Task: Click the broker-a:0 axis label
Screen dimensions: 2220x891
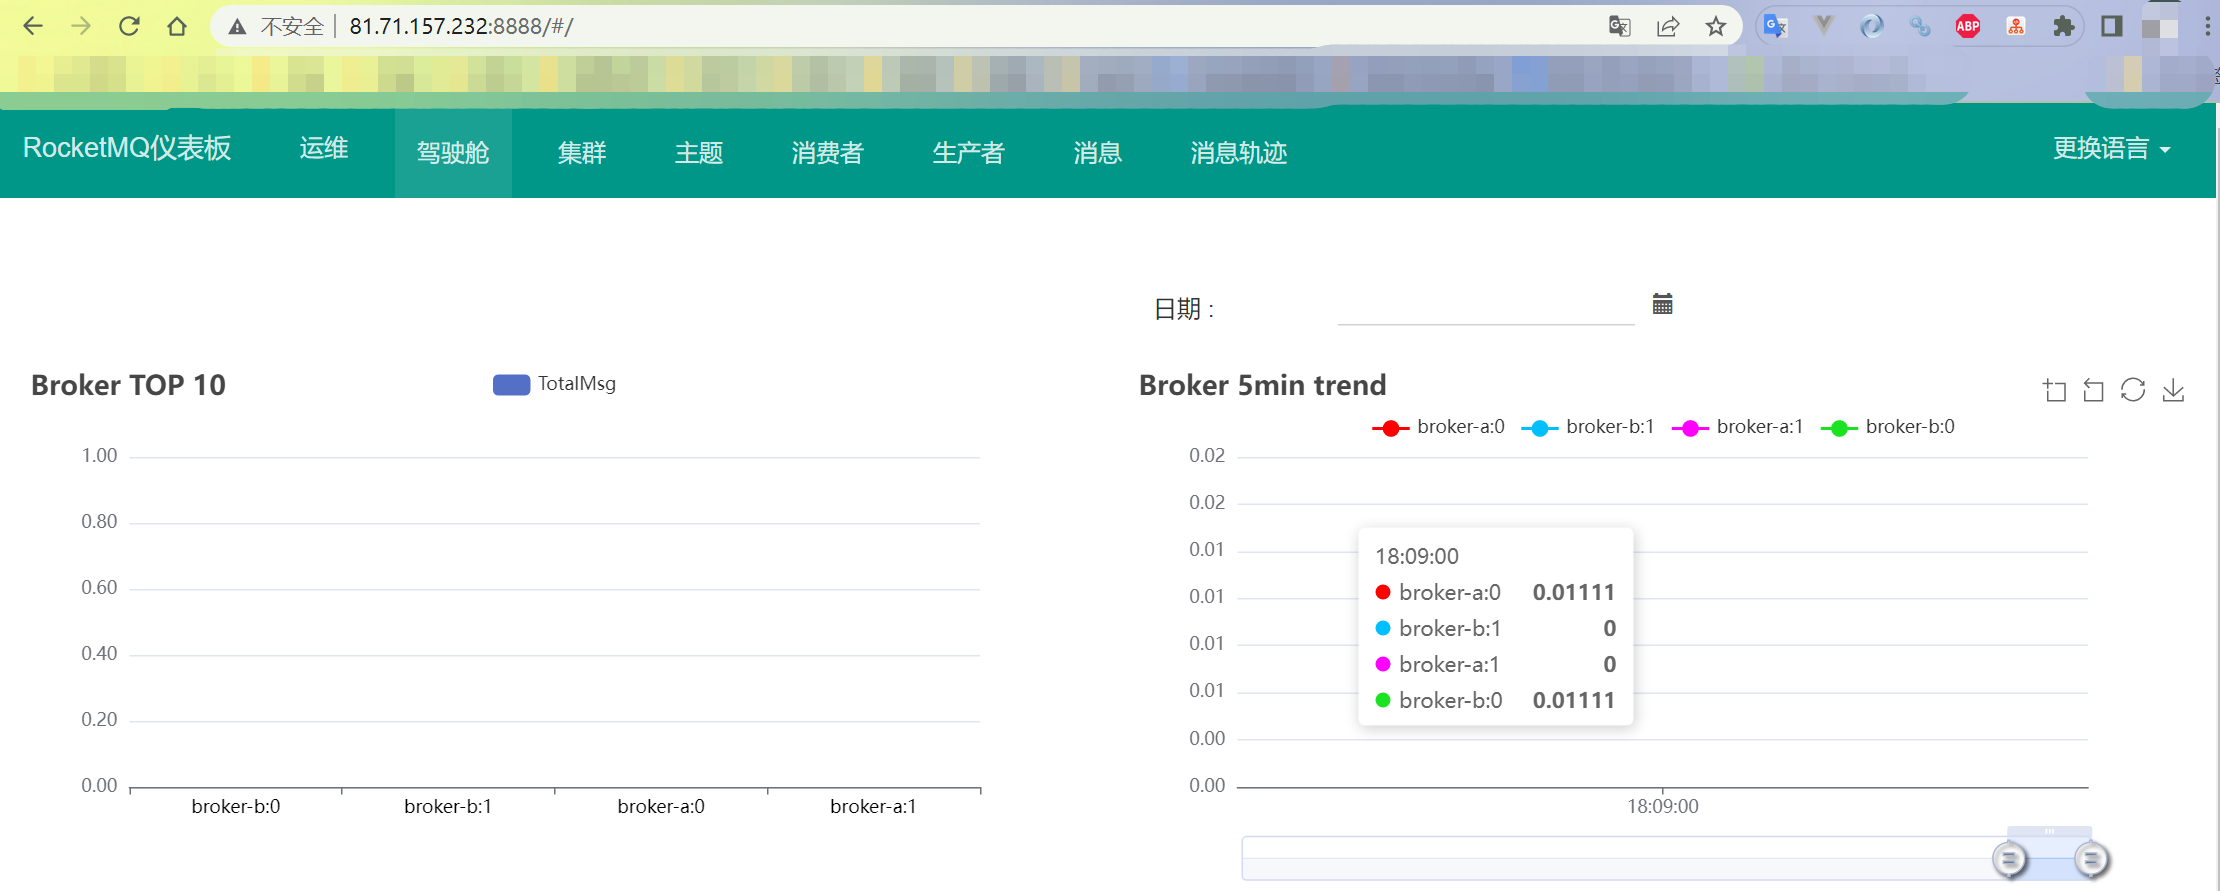Action: click(x=661, y=806)
